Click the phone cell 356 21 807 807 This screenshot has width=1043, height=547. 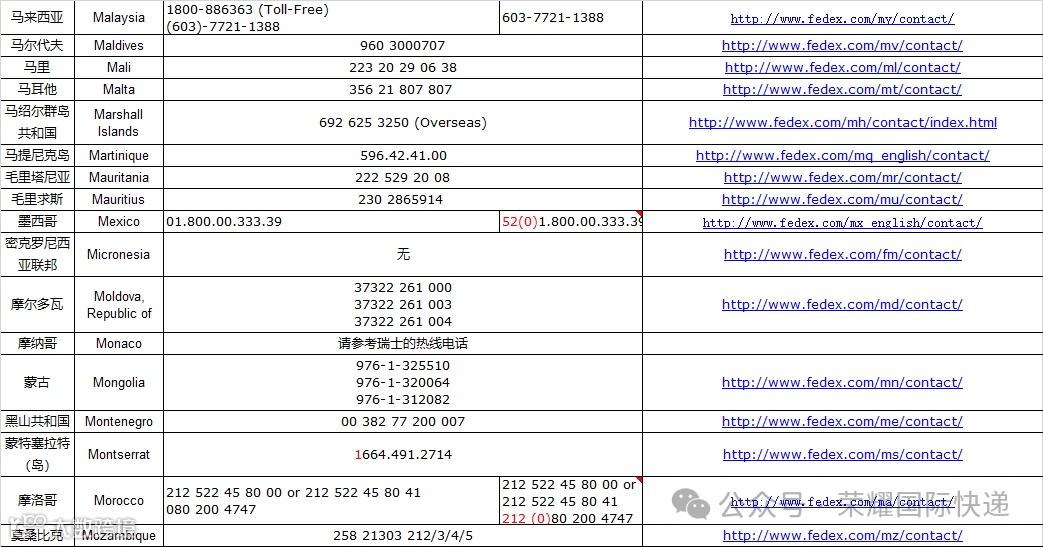[x=402, y=89]
